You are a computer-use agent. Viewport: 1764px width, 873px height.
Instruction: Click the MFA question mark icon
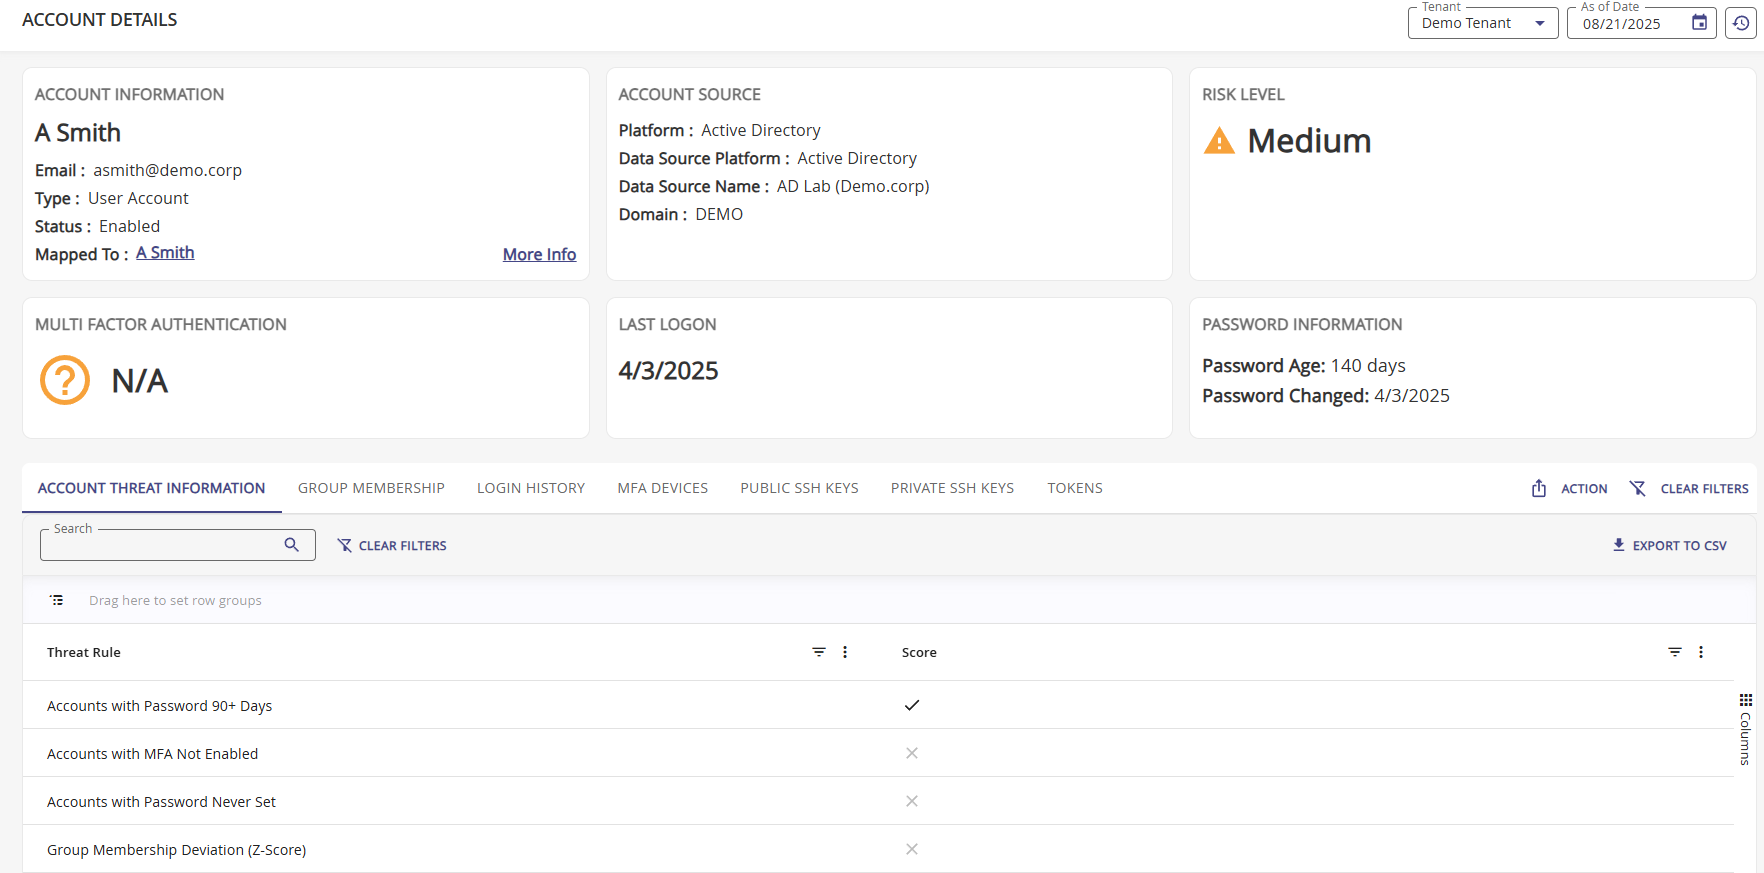65,380
